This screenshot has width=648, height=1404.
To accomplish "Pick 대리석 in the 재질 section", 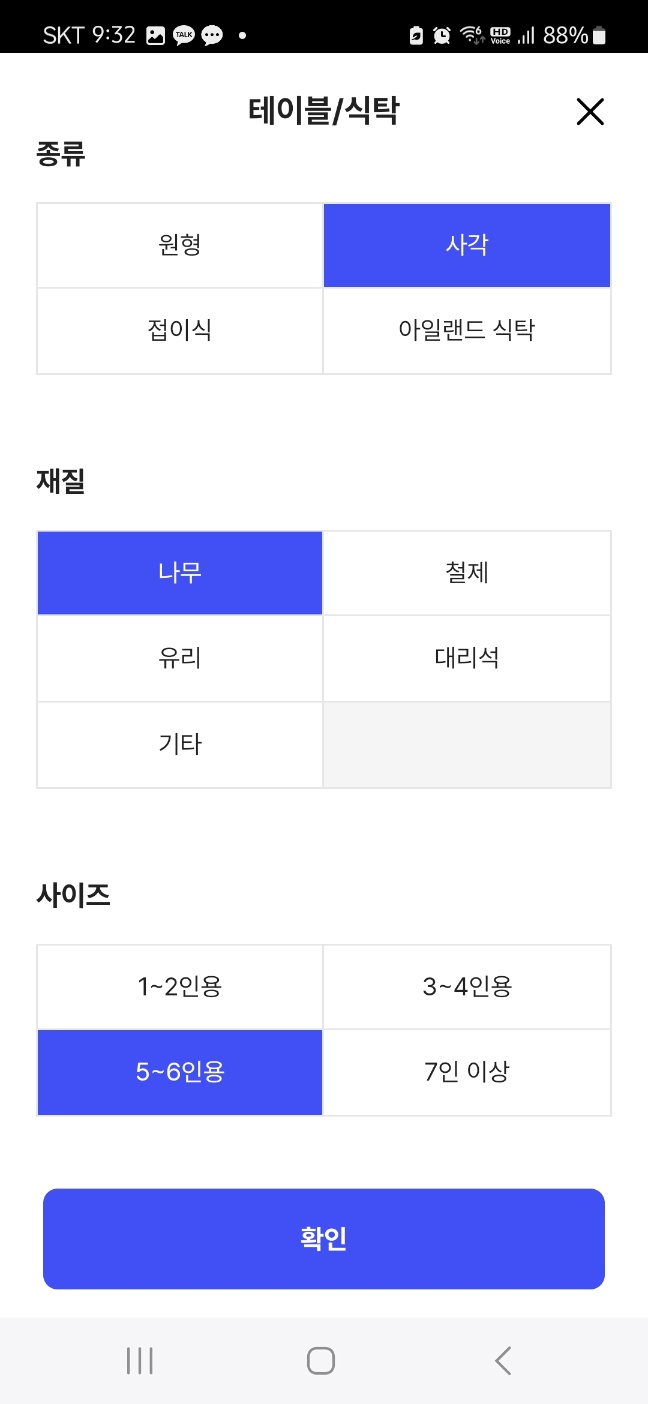I will [x=466, y=658].
